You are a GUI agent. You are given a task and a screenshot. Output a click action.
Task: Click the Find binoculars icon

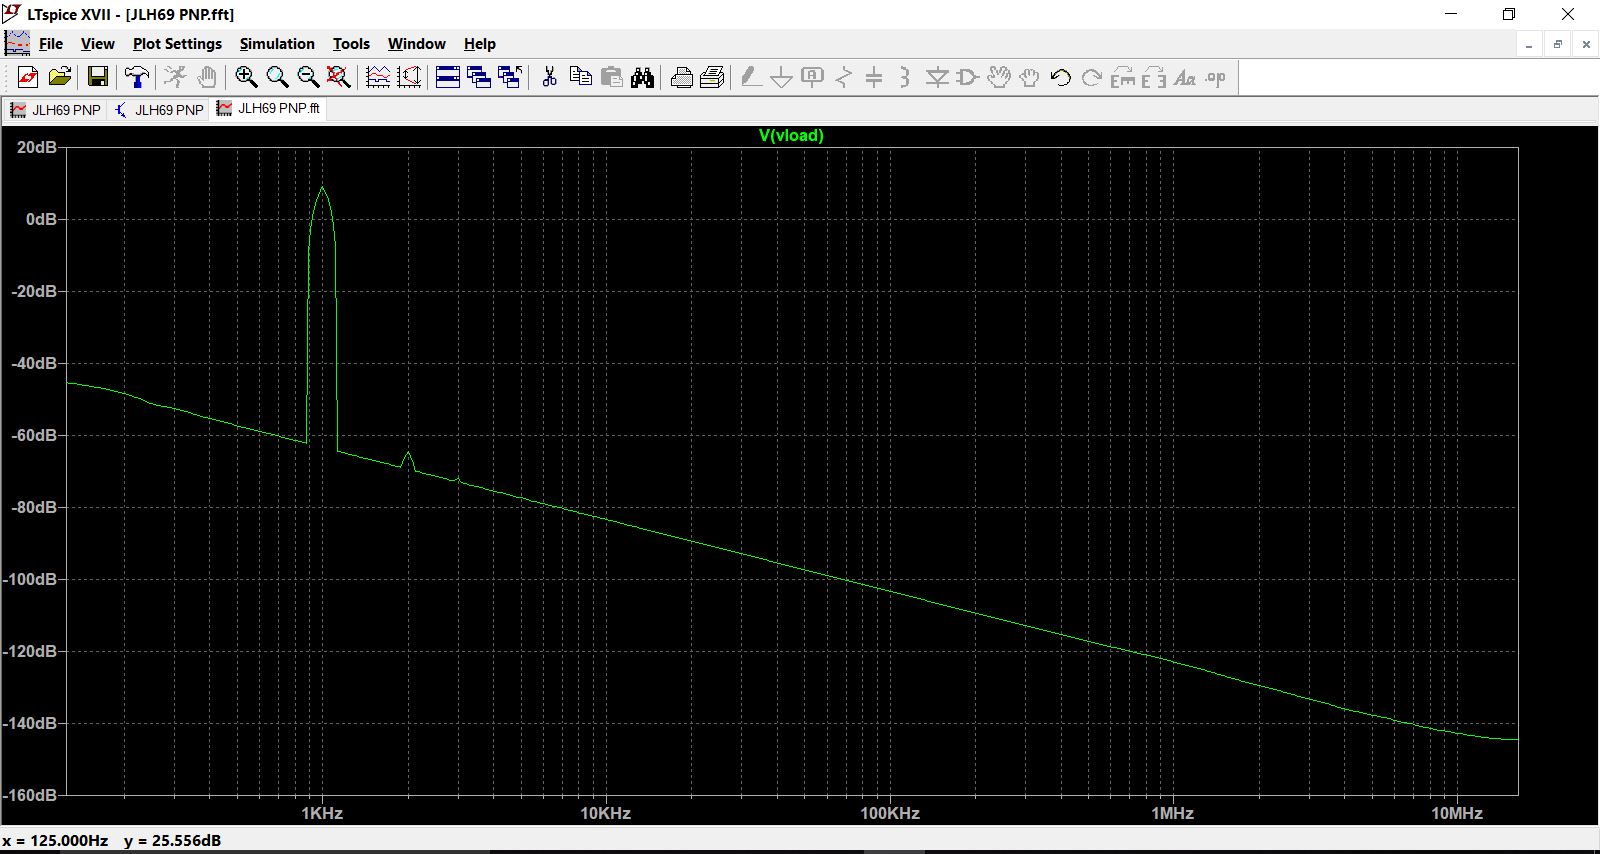(x=642, y=77)
